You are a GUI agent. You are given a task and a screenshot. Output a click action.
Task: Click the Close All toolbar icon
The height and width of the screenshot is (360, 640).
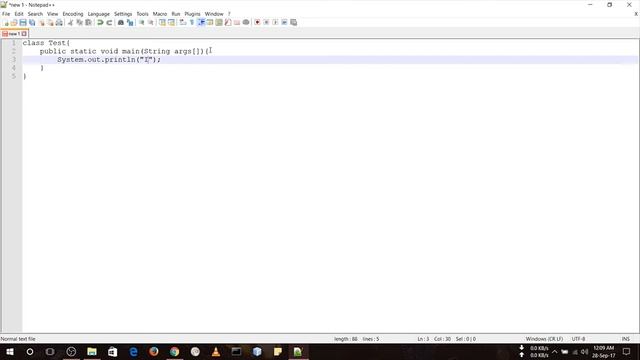tap(50, 22)
